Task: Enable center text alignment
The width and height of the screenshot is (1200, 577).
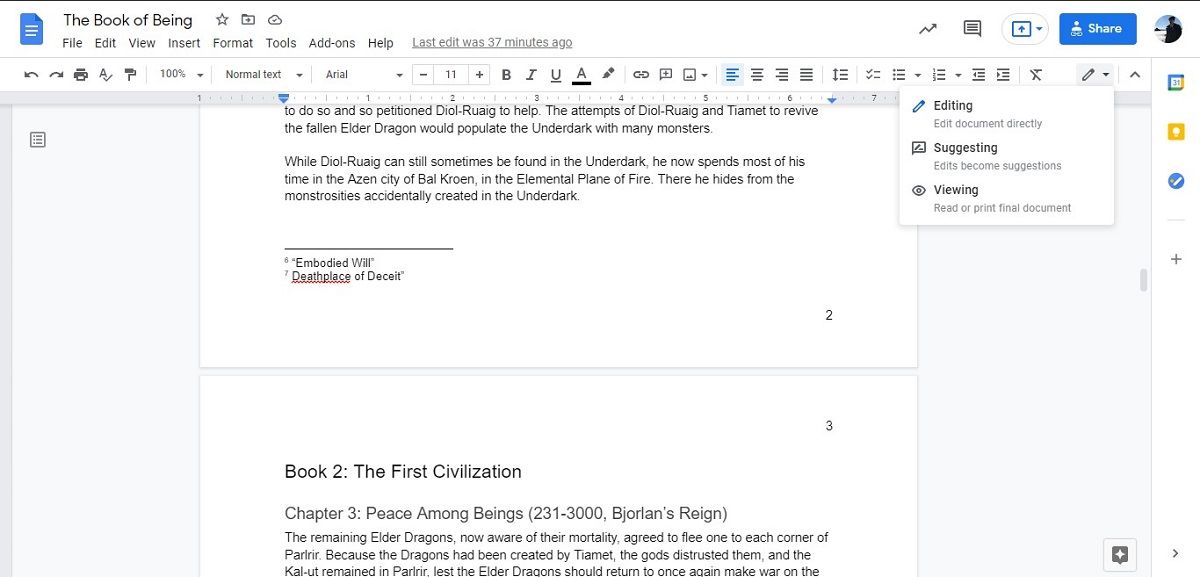Action: coord(757,75)
